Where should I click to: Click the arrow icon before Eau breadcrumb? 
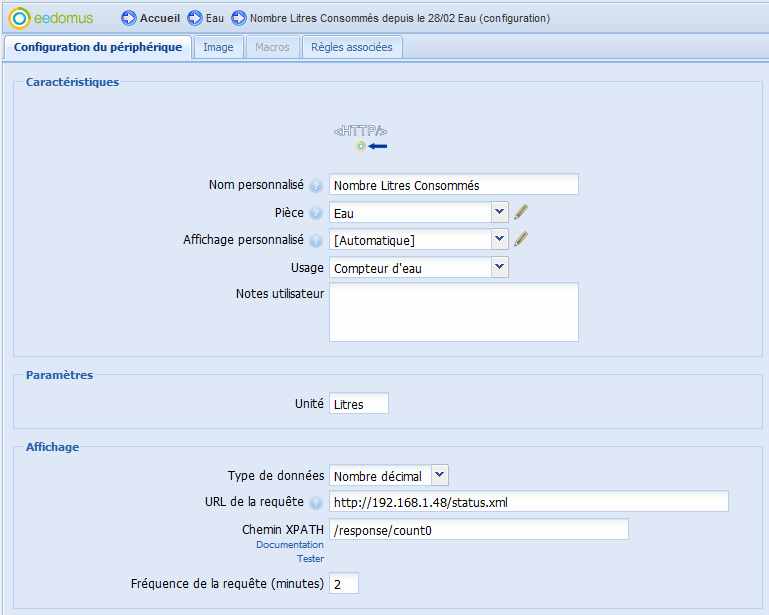[x=194, y=18]
